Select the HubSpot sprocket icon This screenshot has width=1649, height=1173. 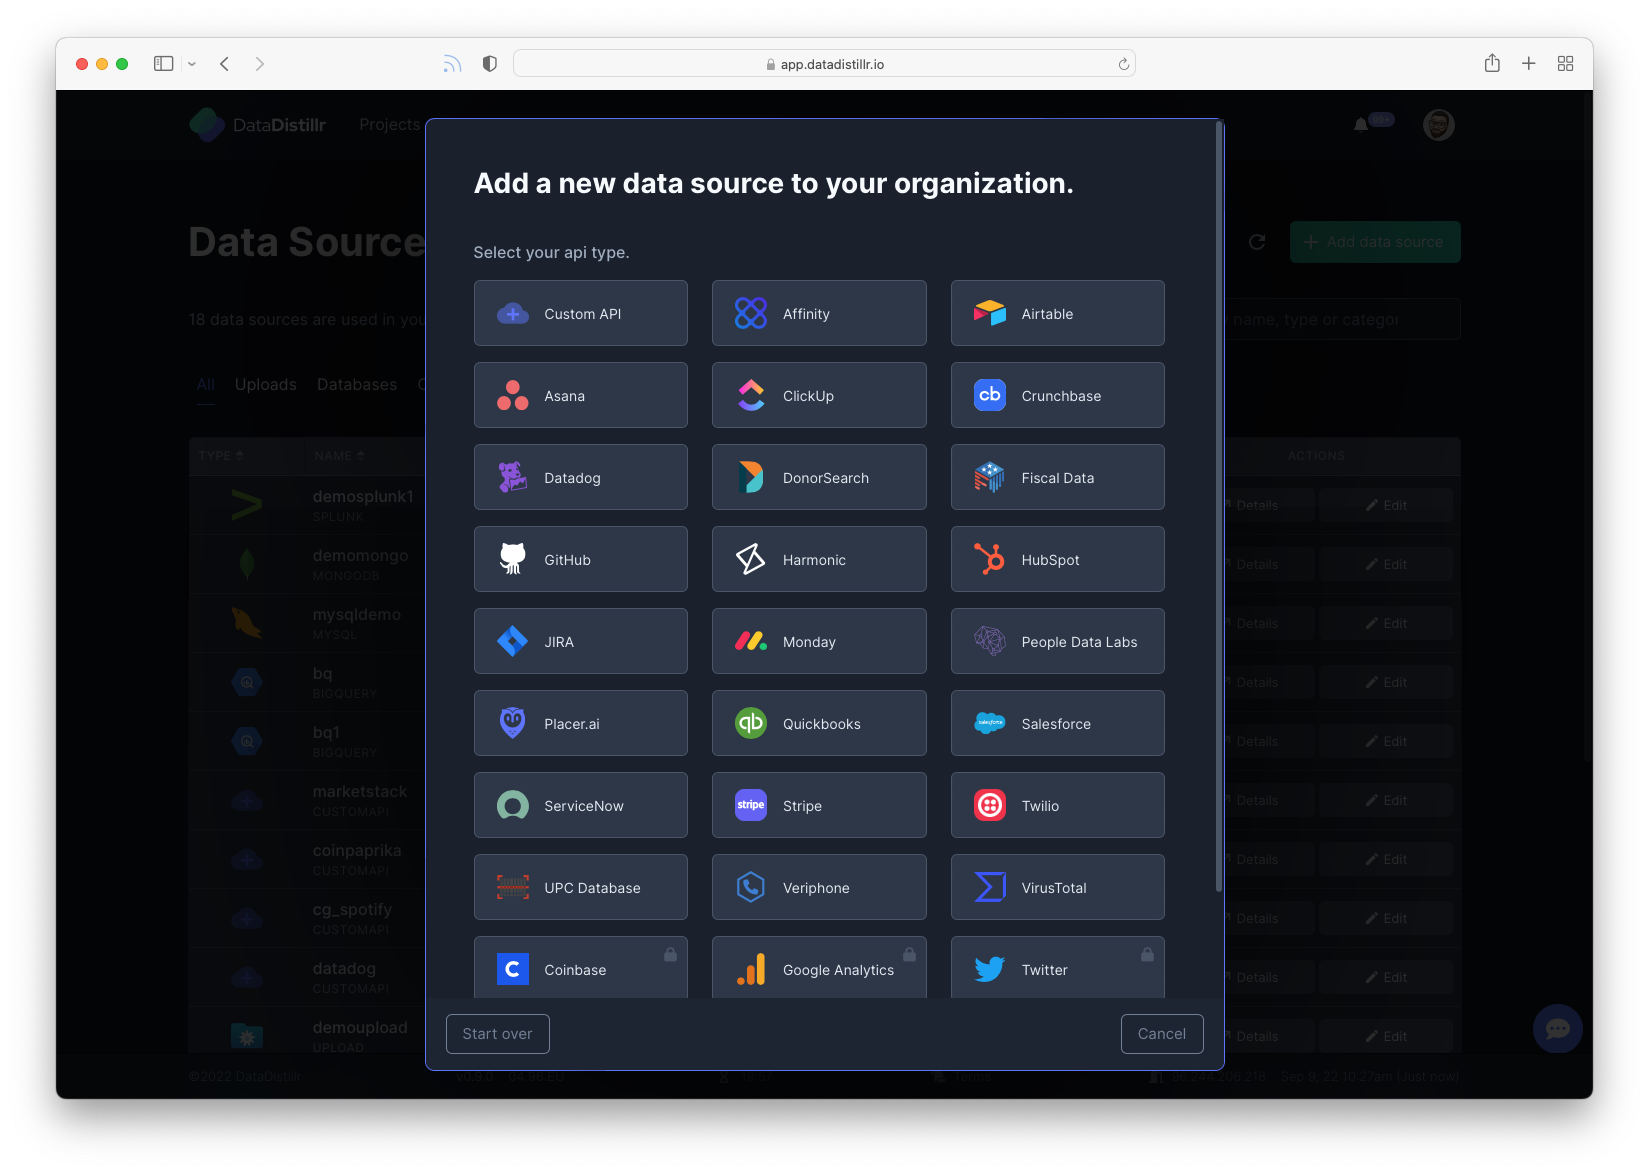(990, 560)
